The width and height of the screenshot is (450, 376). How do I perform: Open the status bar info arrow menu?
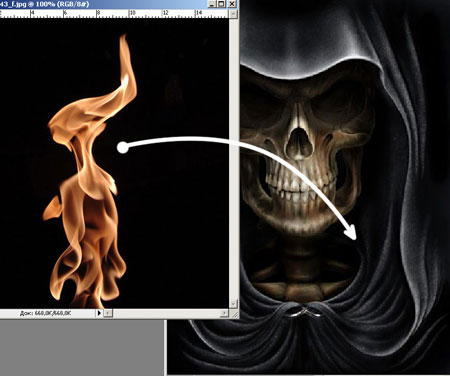[99, 313]
